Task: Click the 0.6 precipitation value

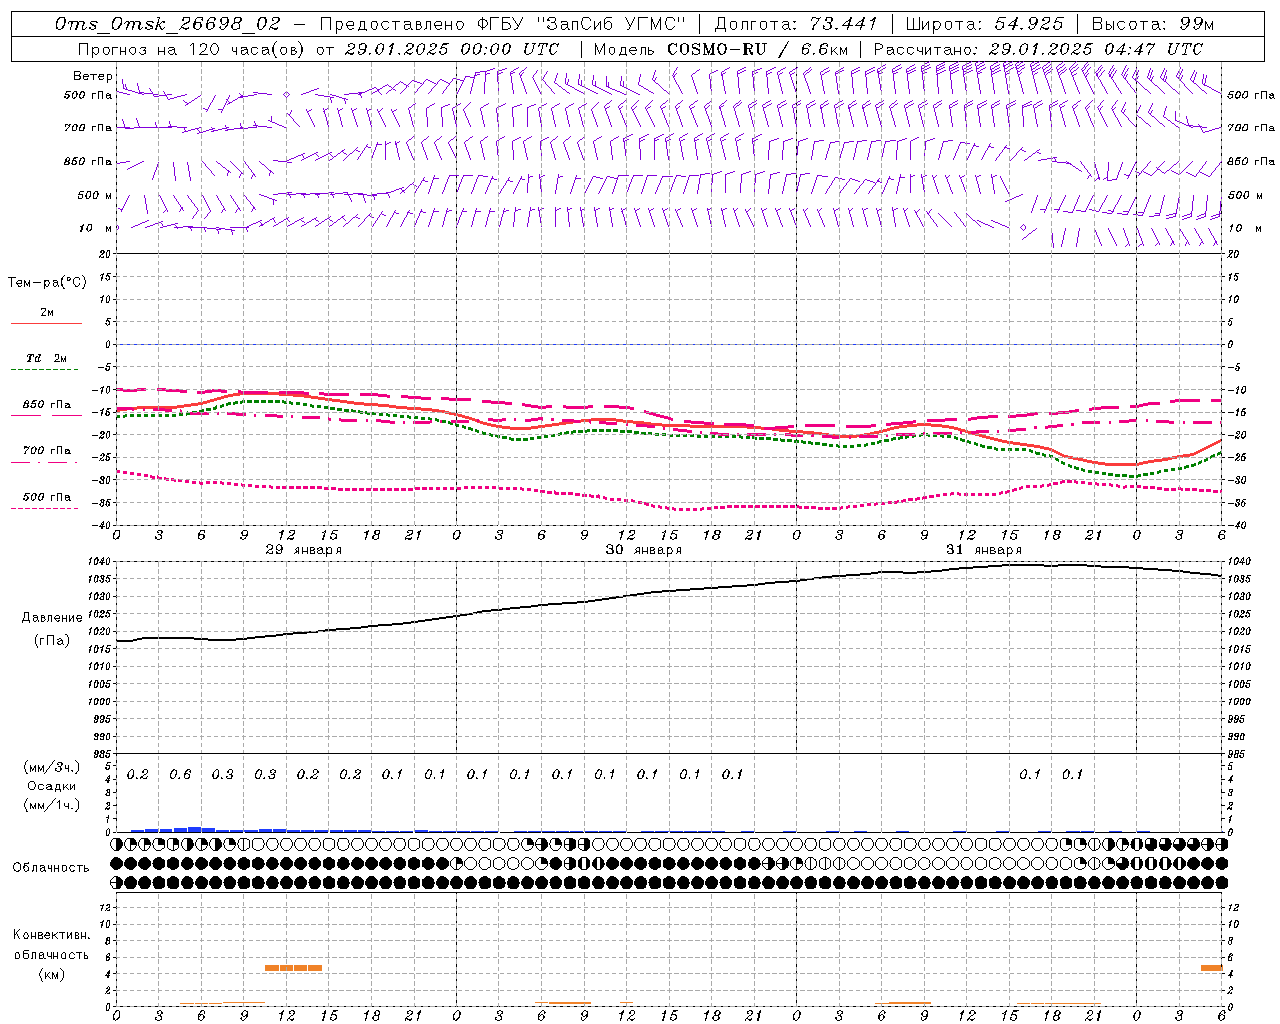Action: click(x=180, y=775)
